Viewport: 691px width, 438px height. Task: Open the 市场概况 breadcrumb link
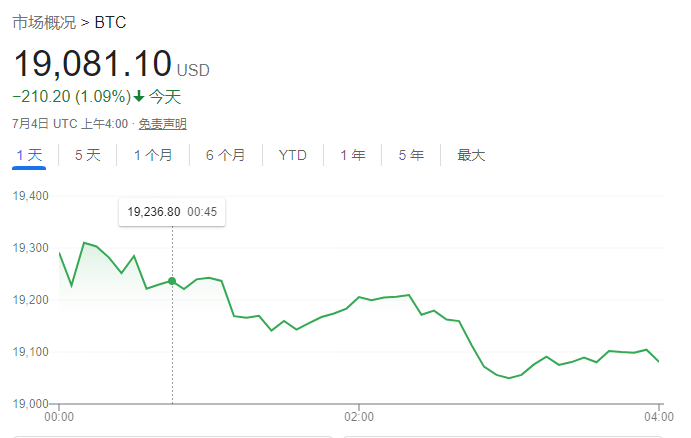[43, 22]
